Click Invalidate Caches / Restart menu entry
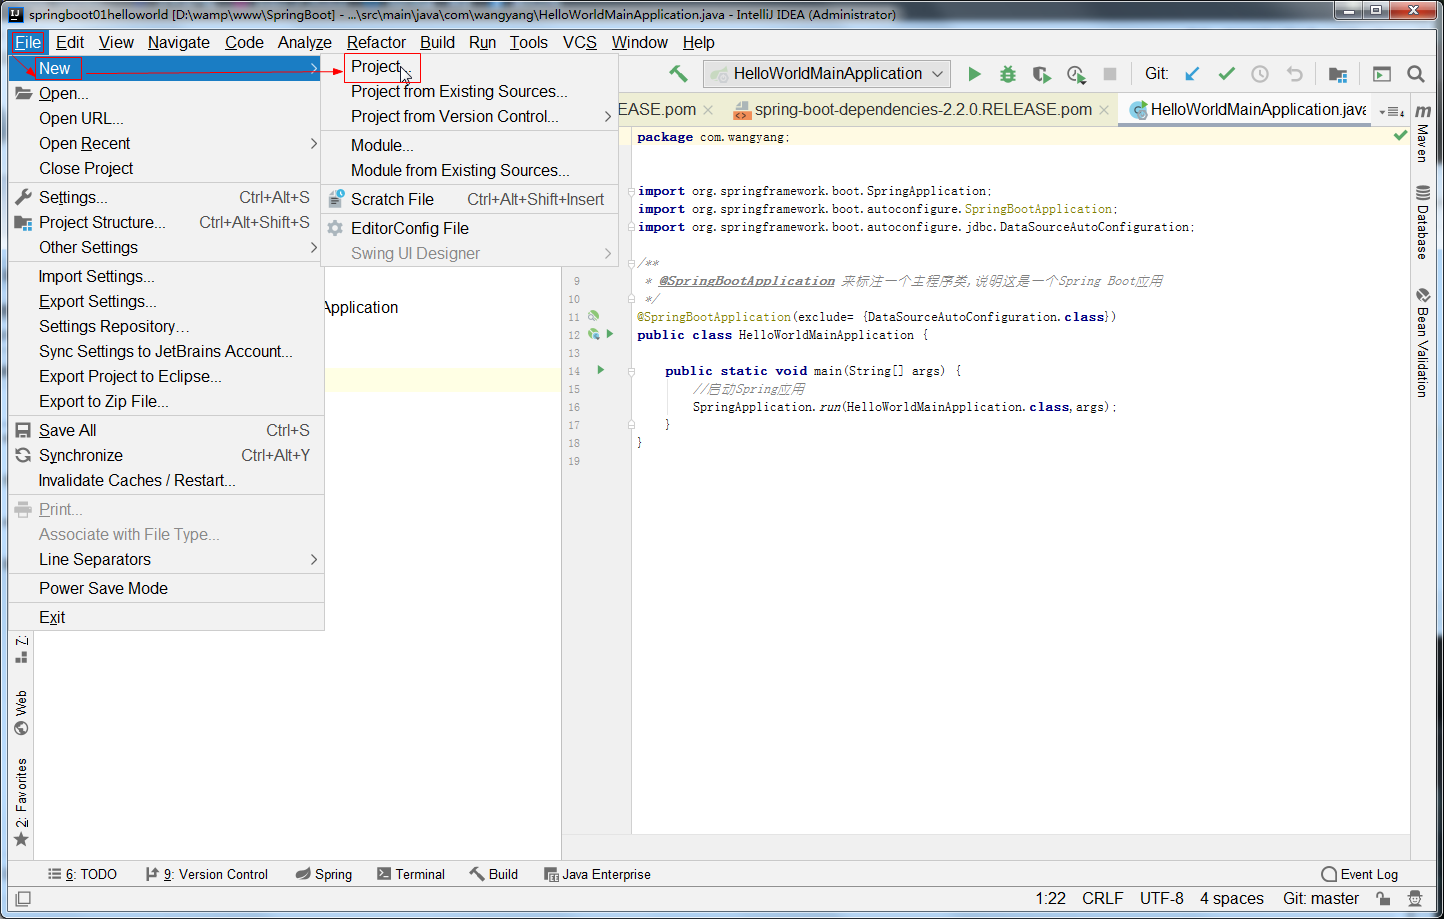The image size is (1444, 919). click(137, 480)
